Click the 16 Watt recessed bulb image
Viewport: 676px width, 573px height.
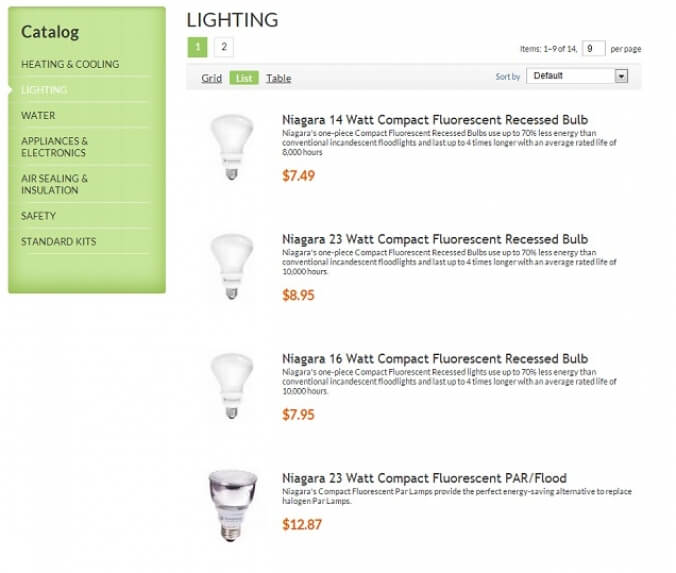(230, 385)
